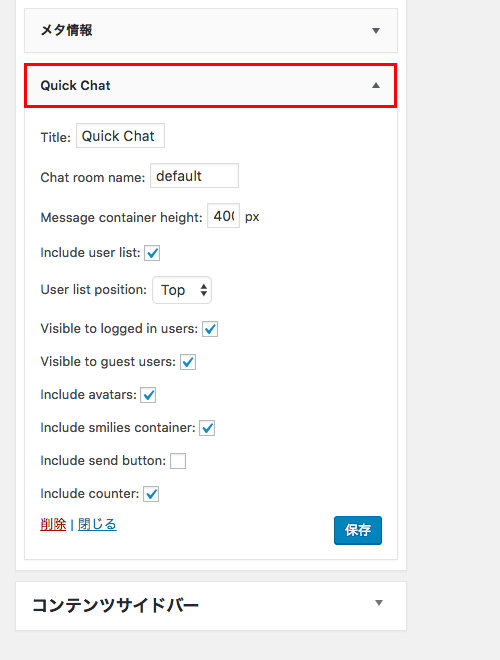Focus the Title text field
The height and width of the screenshot is (660, 500).
tap(120, 136)
